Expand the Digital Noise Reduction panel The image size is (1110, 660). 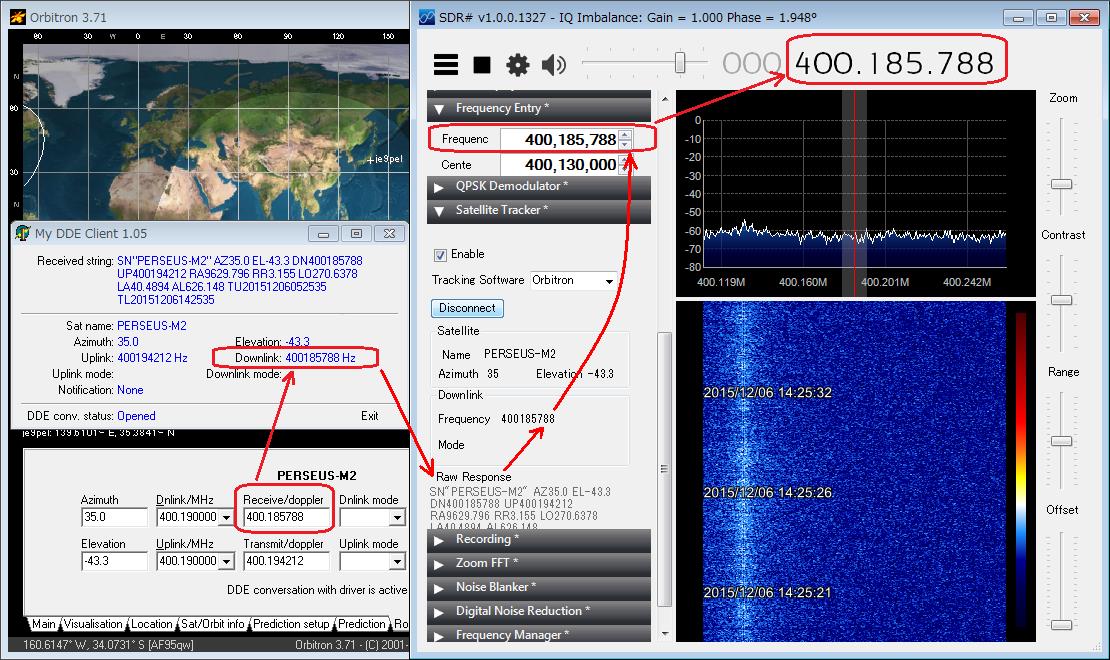tap(539, 612)
